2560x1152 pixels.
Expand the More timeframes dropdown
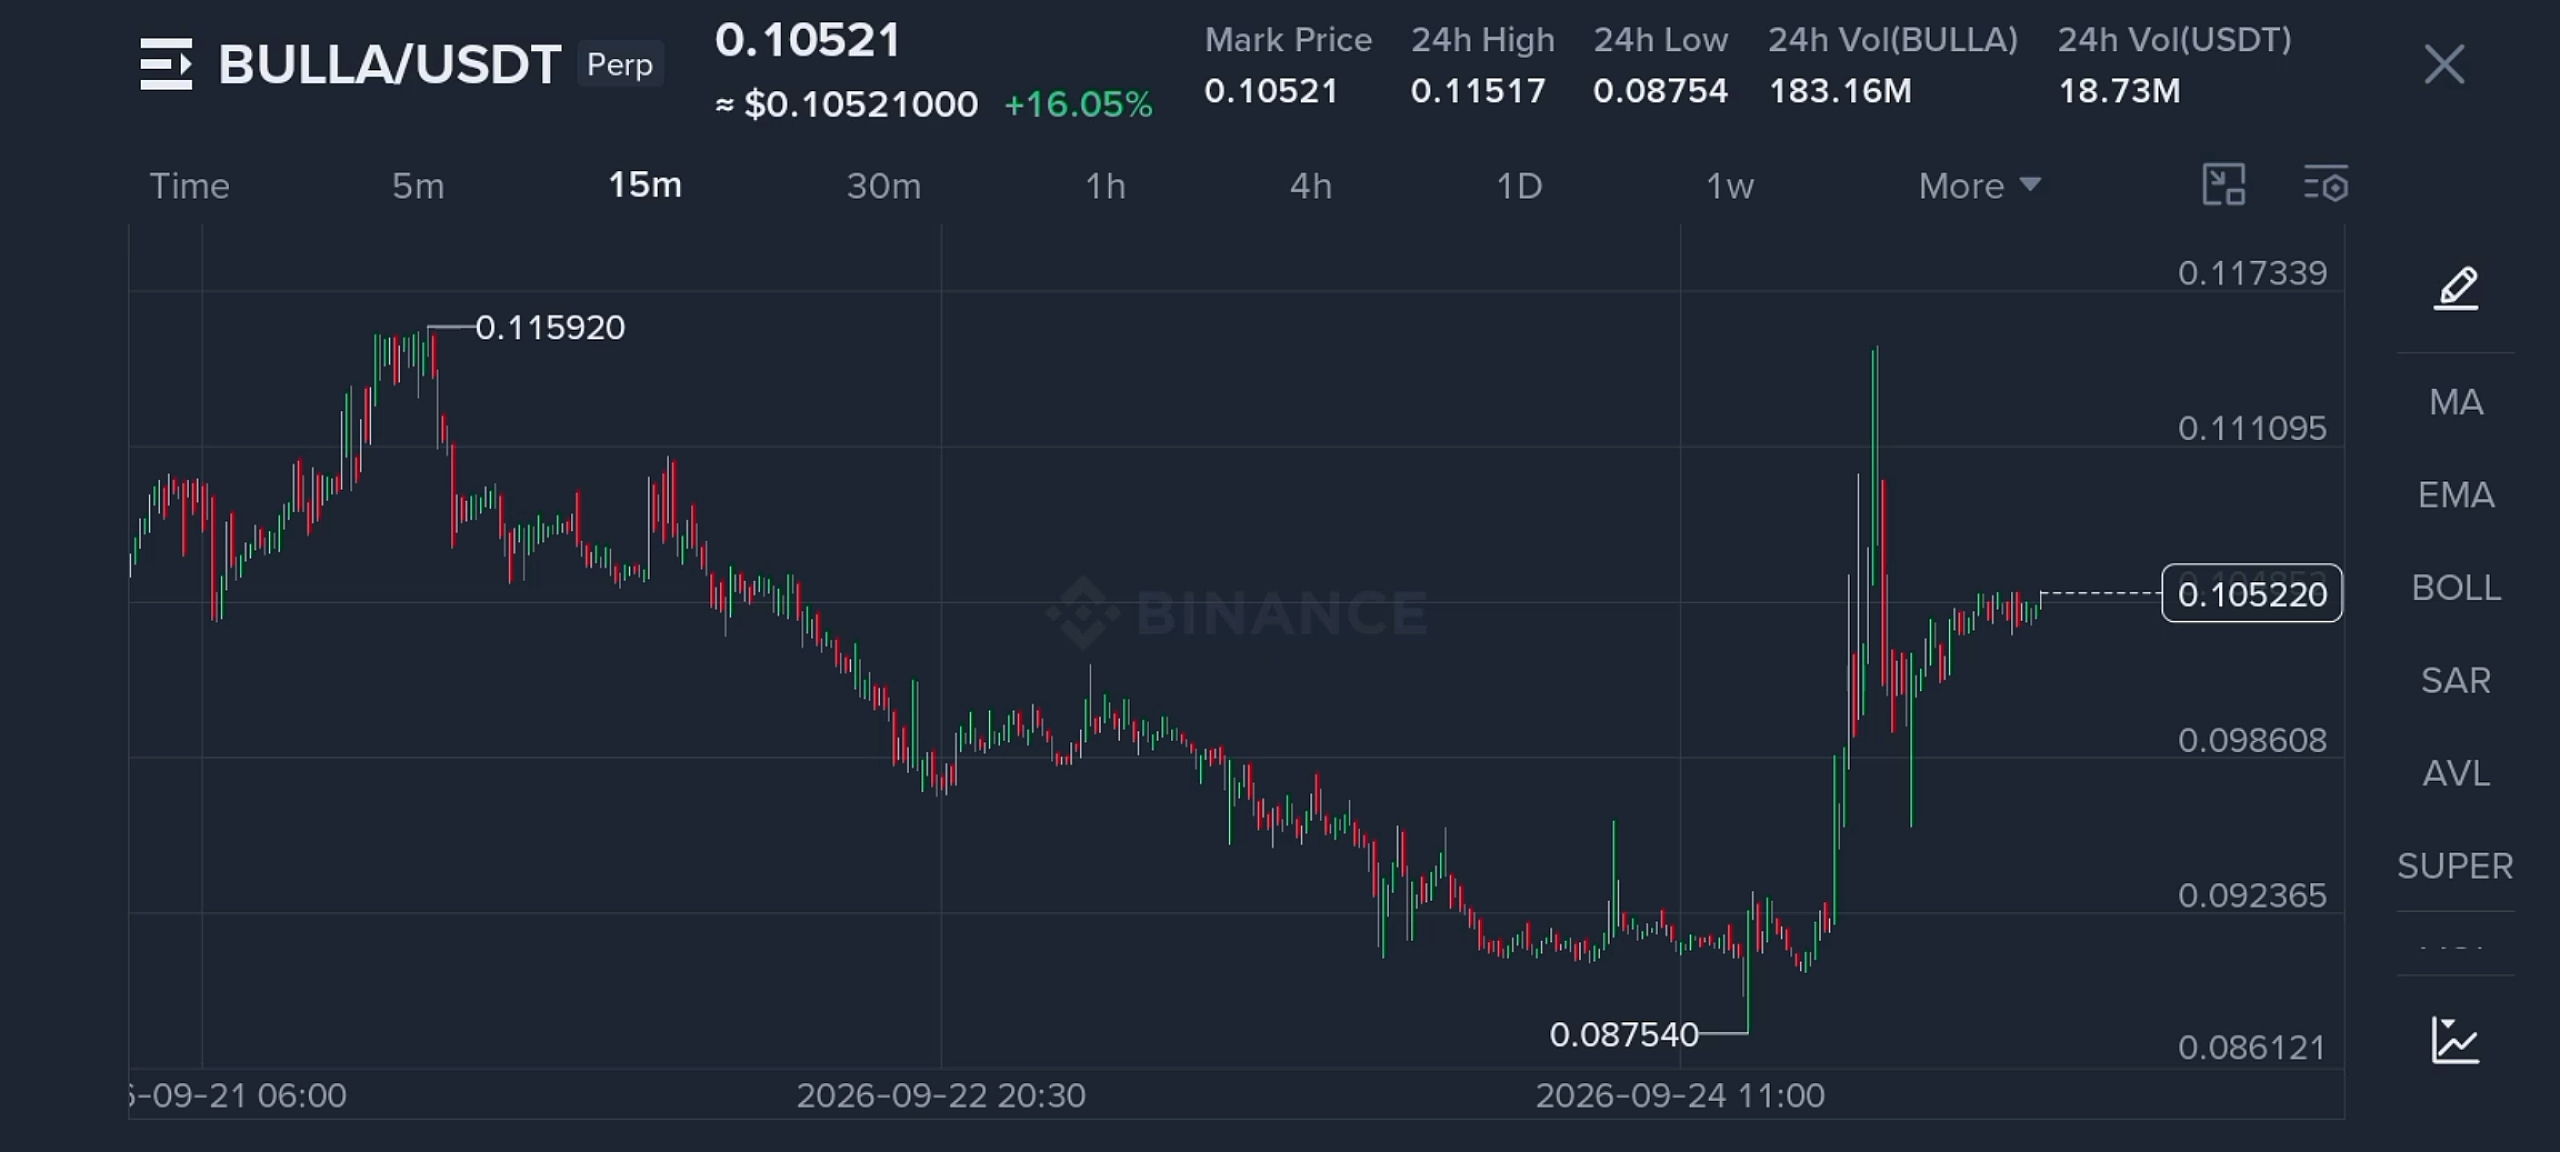1979,186
